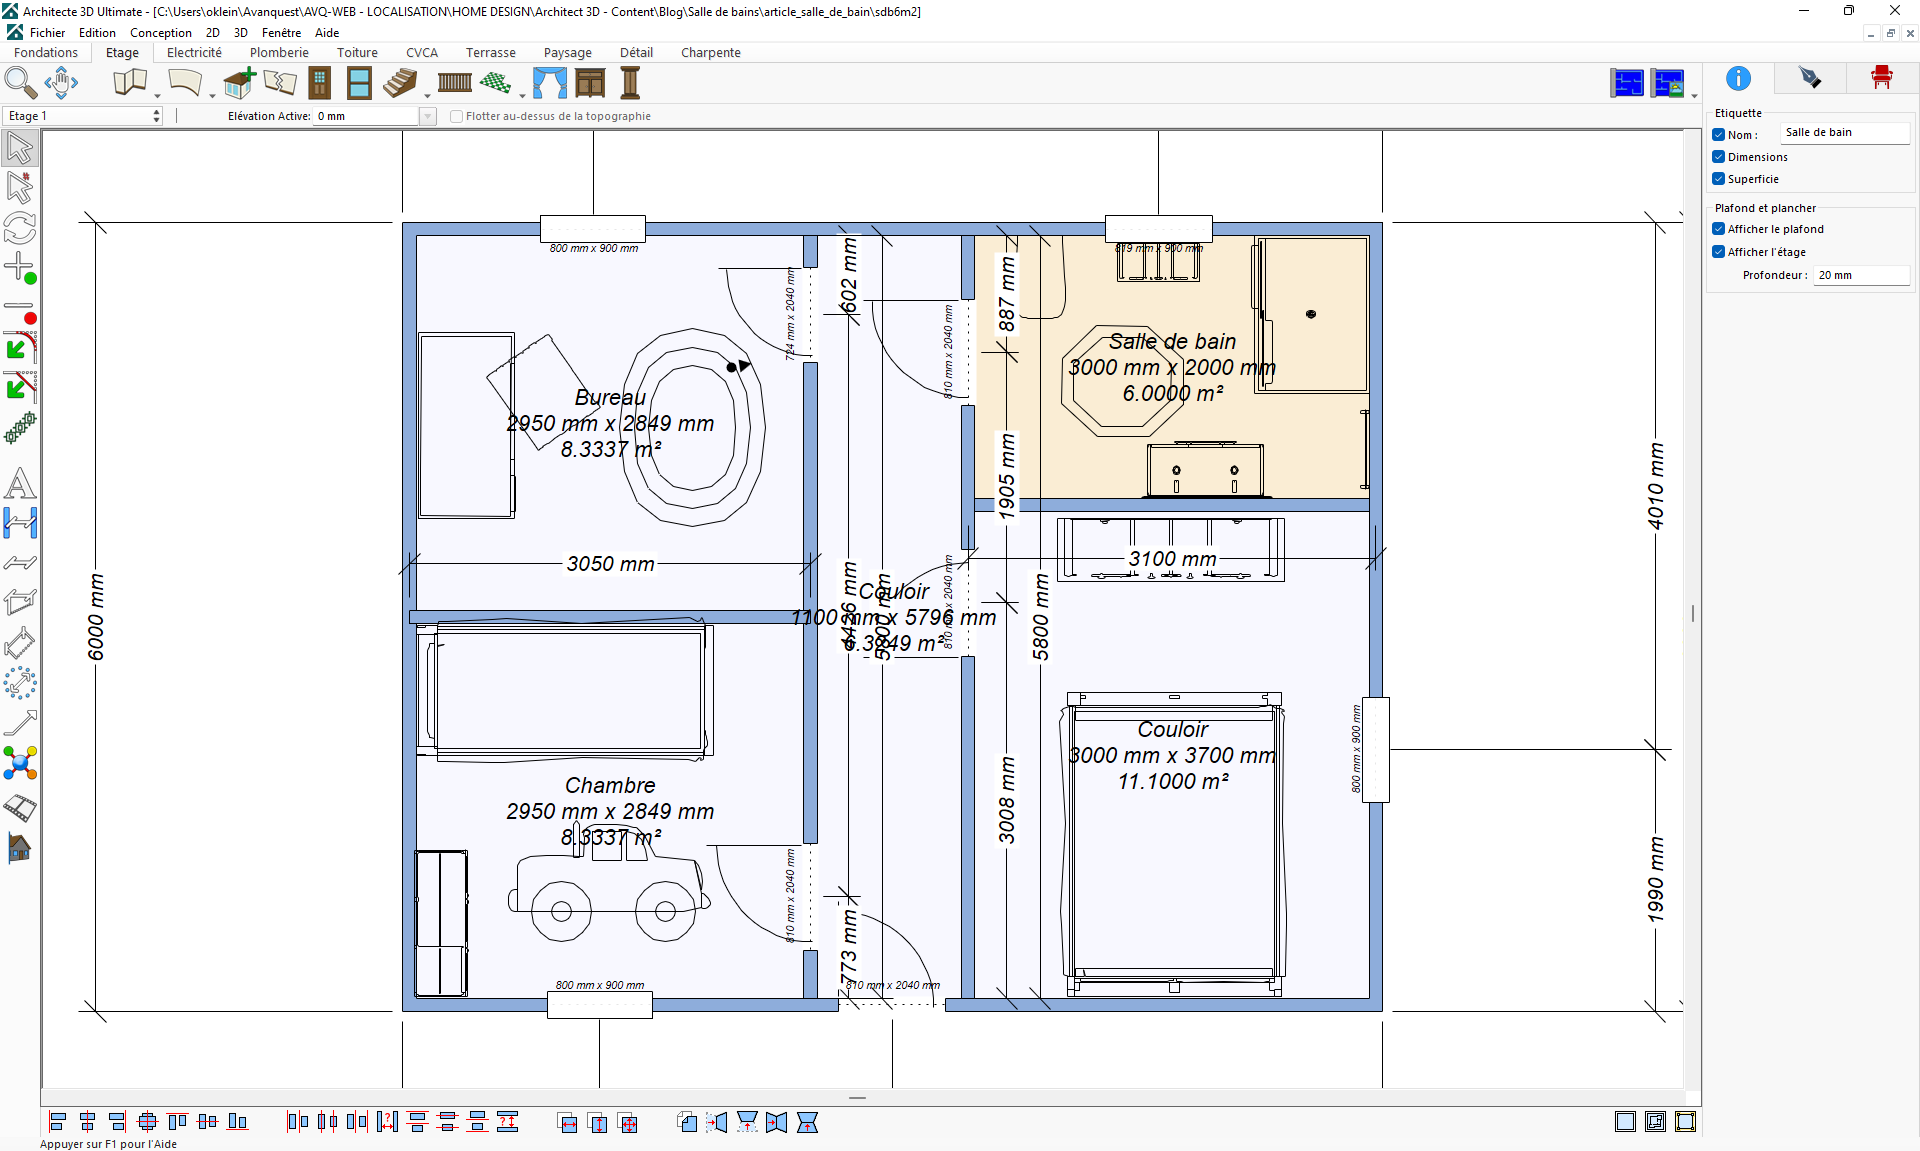
Task: Select the arrow selection tool in left toolbar
Action: tap(20, 149)
